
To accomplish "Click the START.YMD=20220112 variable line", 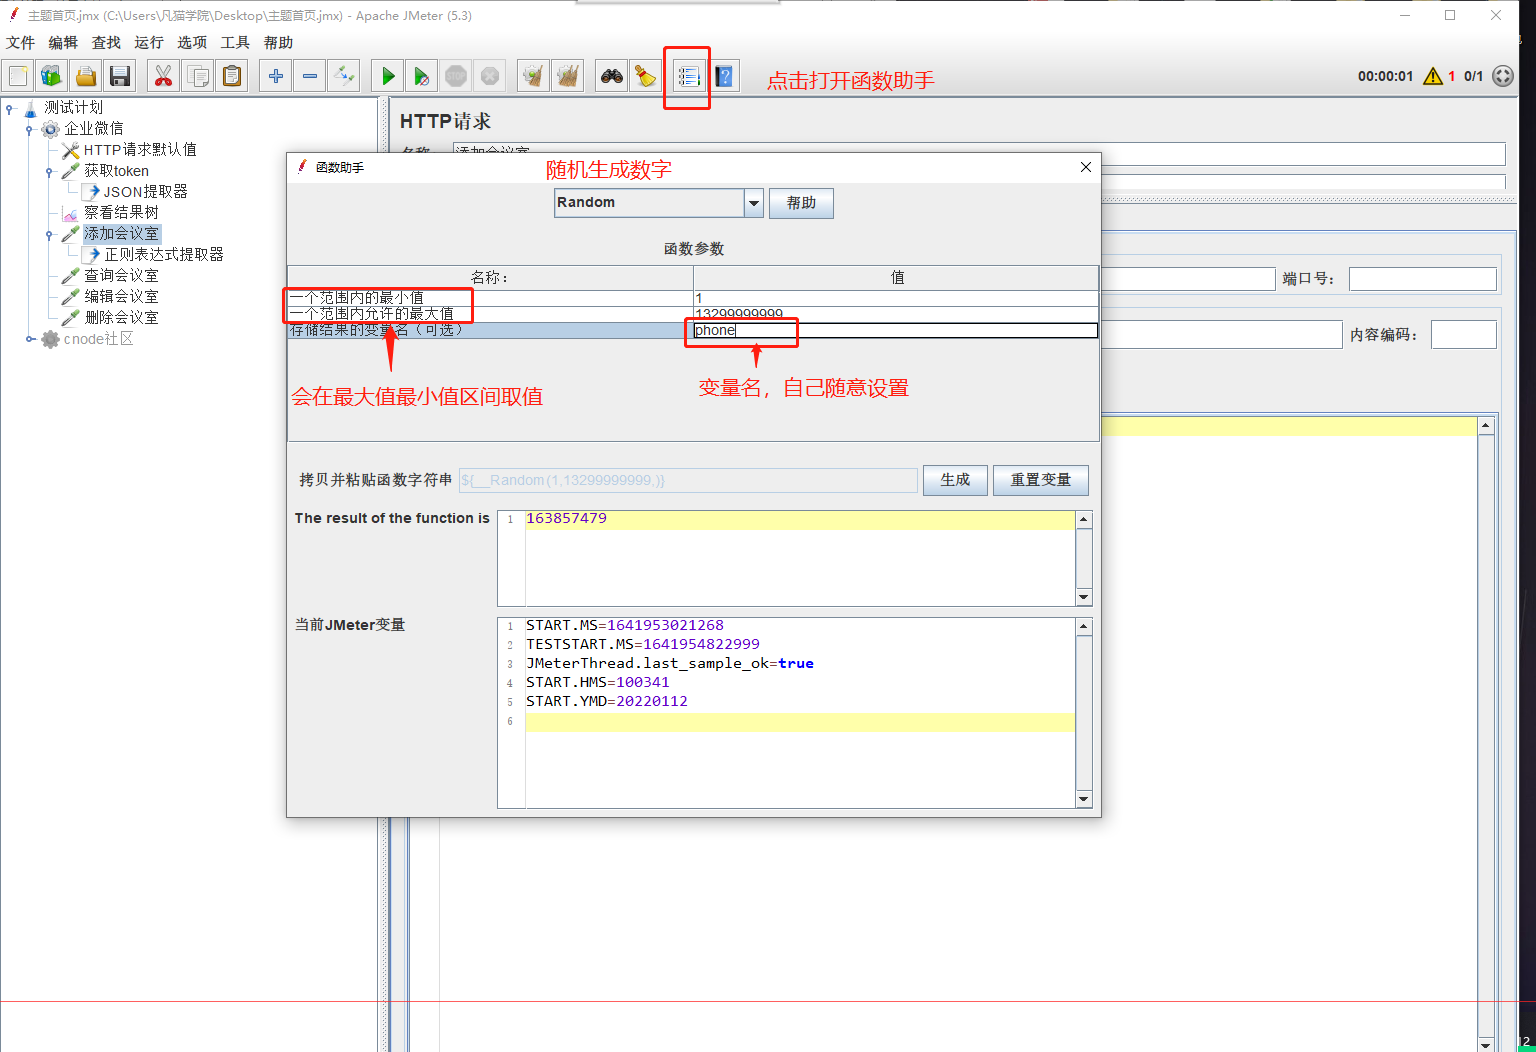I will pos(607,701).
